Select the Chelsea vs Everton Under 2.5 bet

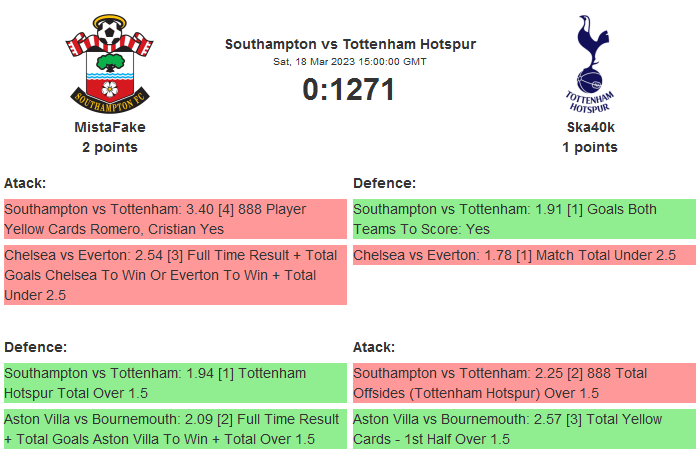(x=524, y=255)
